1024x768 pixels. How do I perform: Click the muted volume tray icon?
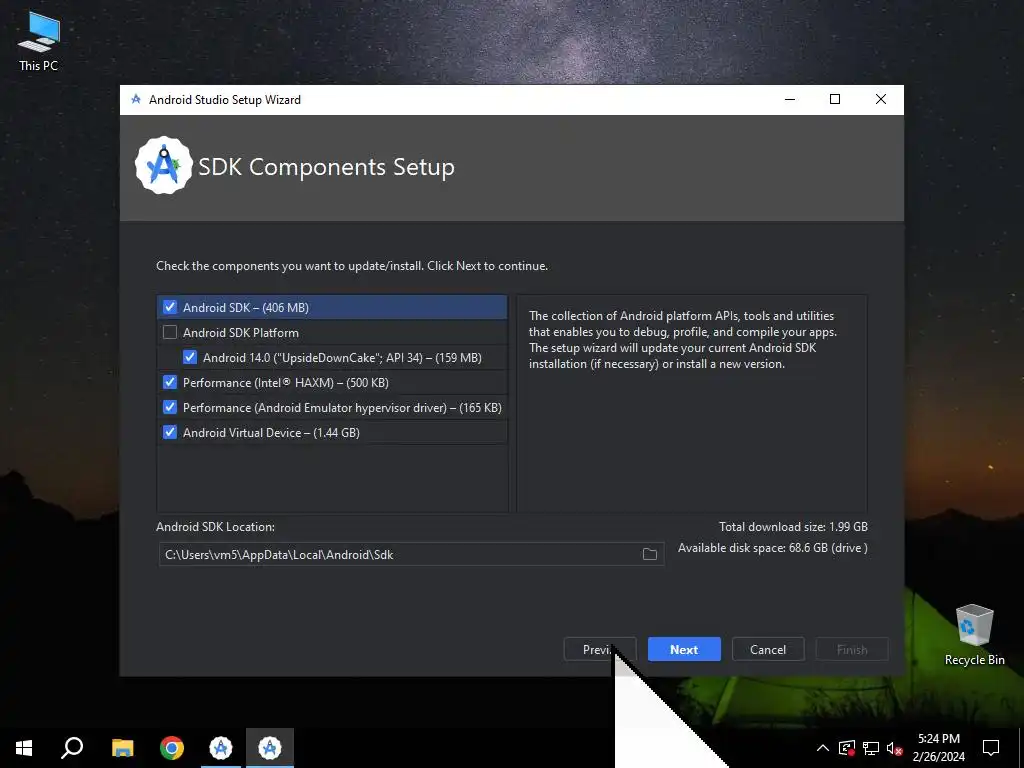(895, 748)
